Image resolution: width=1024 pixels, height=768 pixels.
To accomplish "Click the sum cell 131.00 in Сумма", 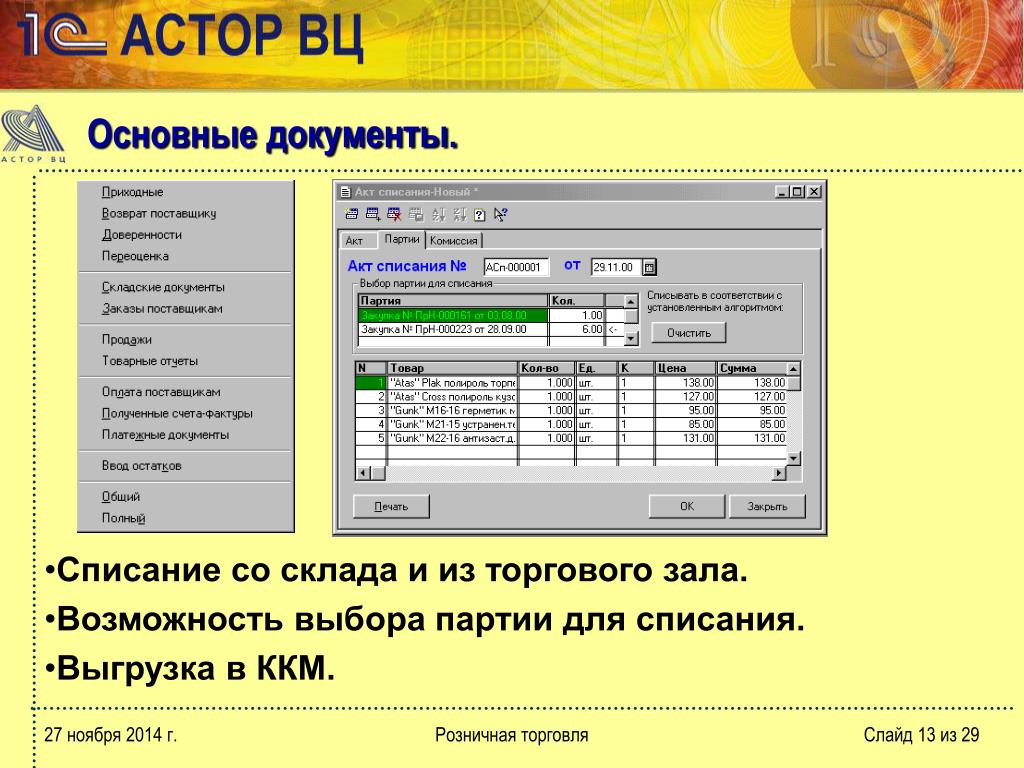I will click(752, 438).
